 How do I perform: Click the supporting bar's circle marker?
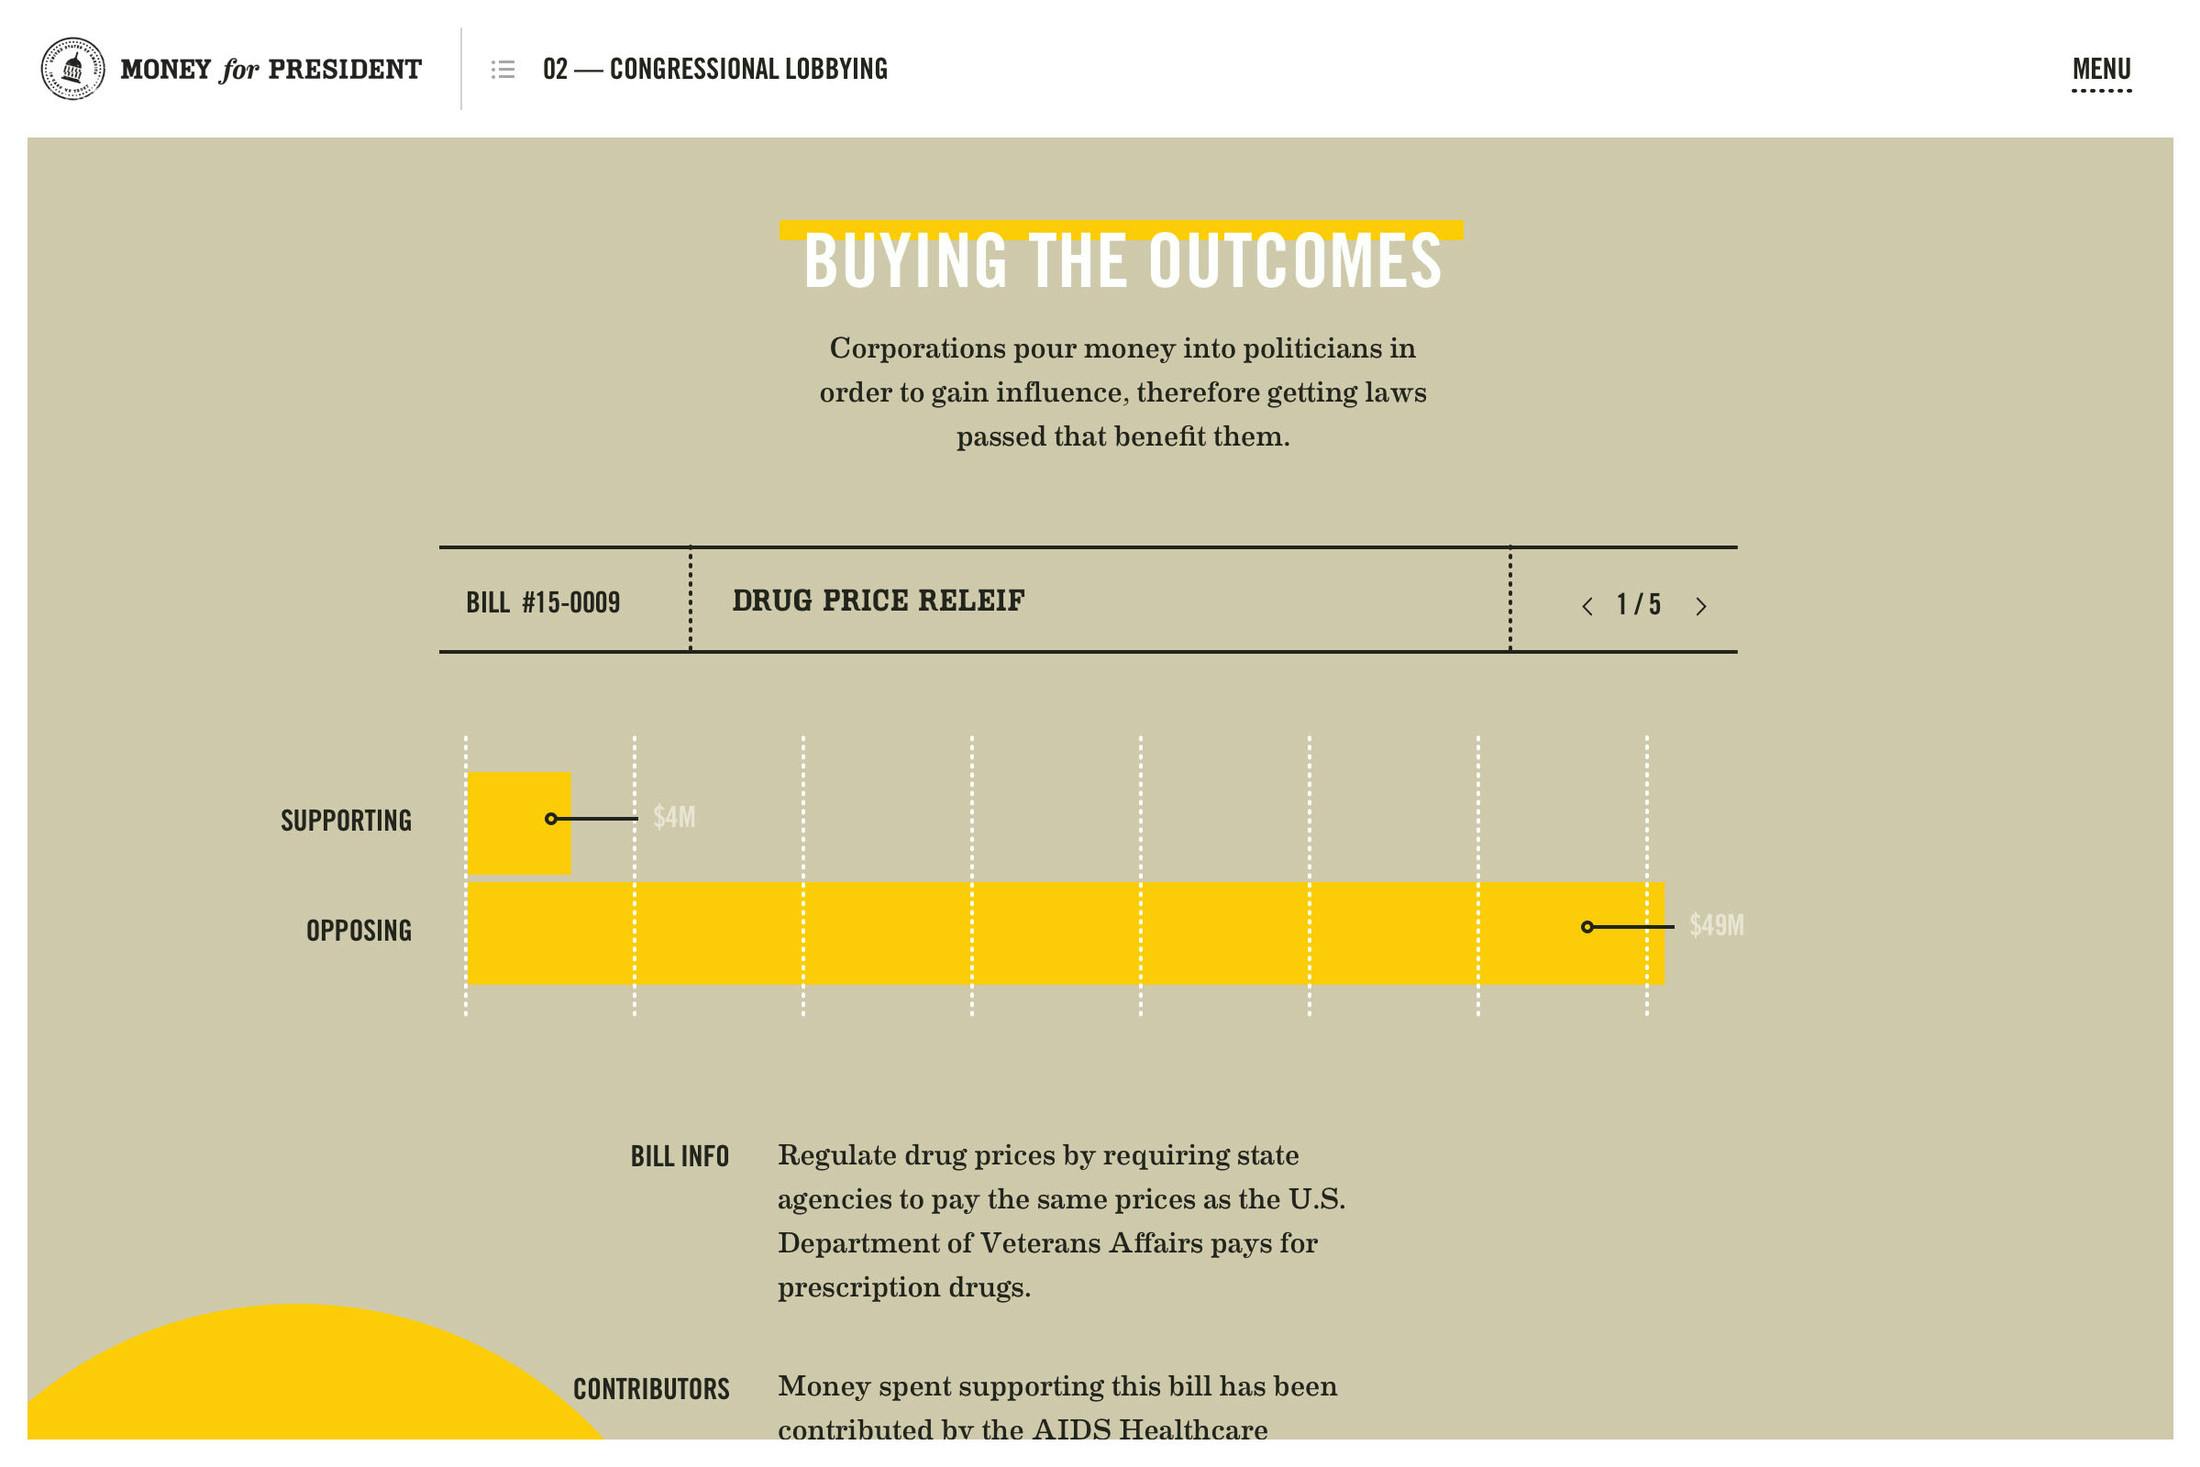click(x=551, y=819)
